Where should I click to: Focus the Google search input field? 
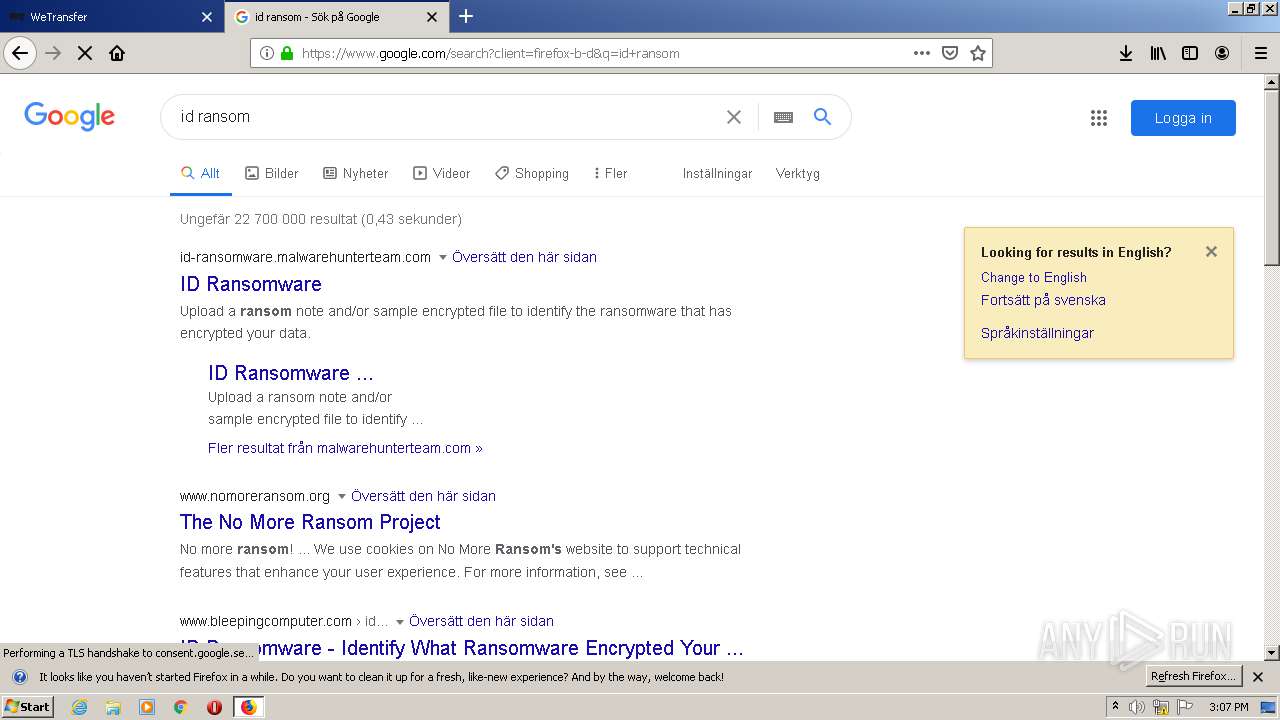click(445, 117)
